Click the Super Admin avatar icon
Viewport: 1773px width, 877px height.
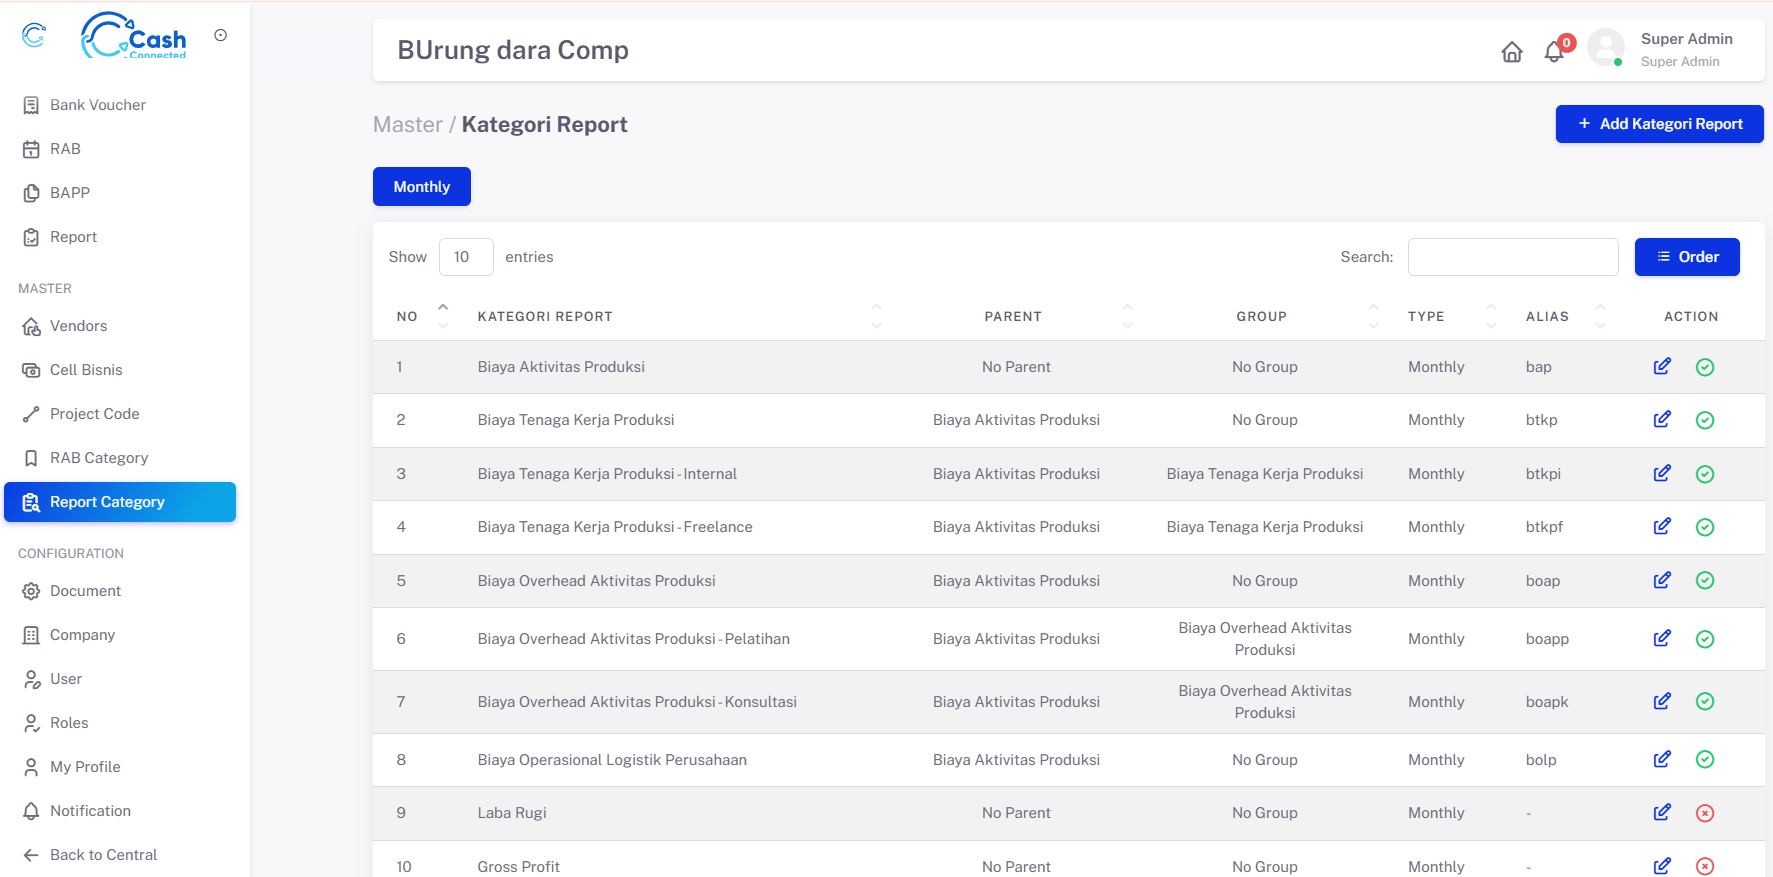[x=1605, y=47]
